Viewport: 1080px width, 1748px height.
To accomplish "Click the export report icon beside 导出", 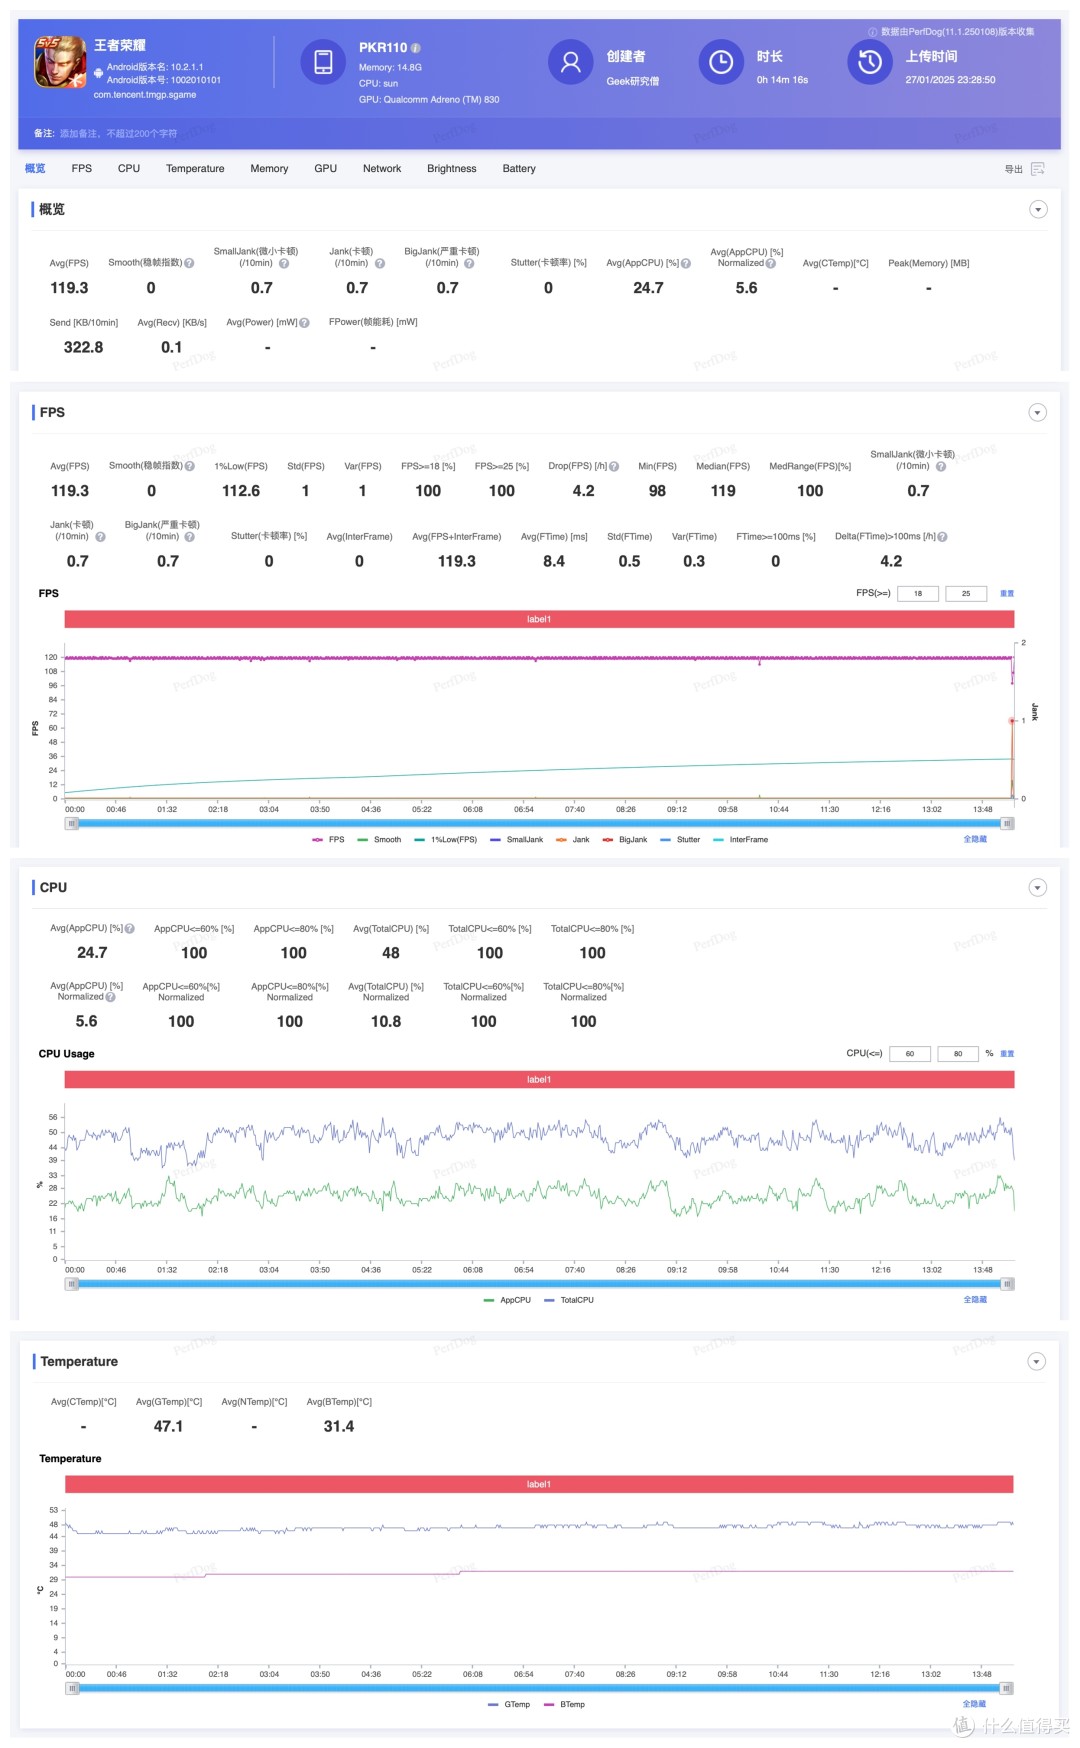I will [x=1038, y=169].
